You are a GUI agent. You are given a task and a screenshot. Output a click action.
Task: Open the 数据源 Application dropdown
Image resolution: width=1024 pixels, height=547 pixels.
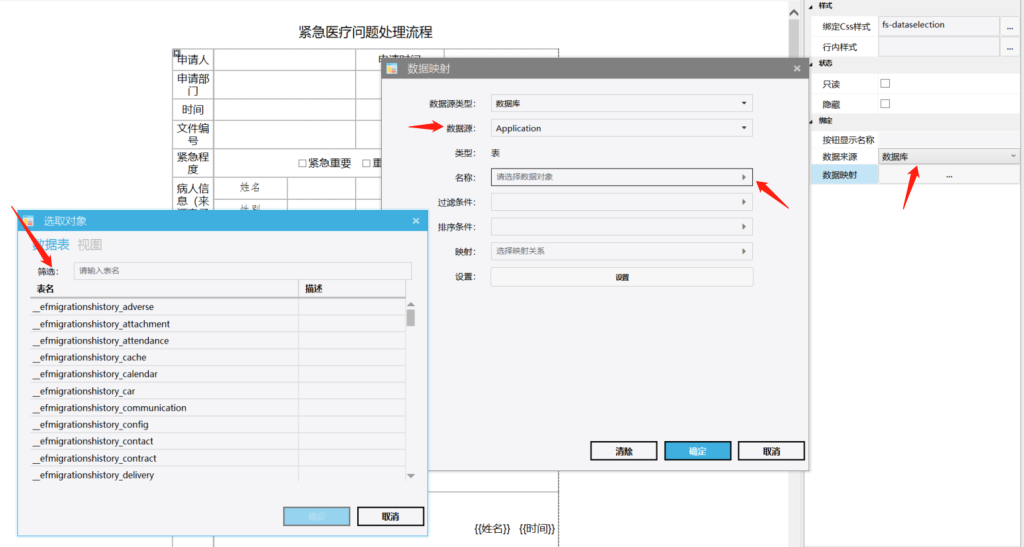click(x=621, y=128)
